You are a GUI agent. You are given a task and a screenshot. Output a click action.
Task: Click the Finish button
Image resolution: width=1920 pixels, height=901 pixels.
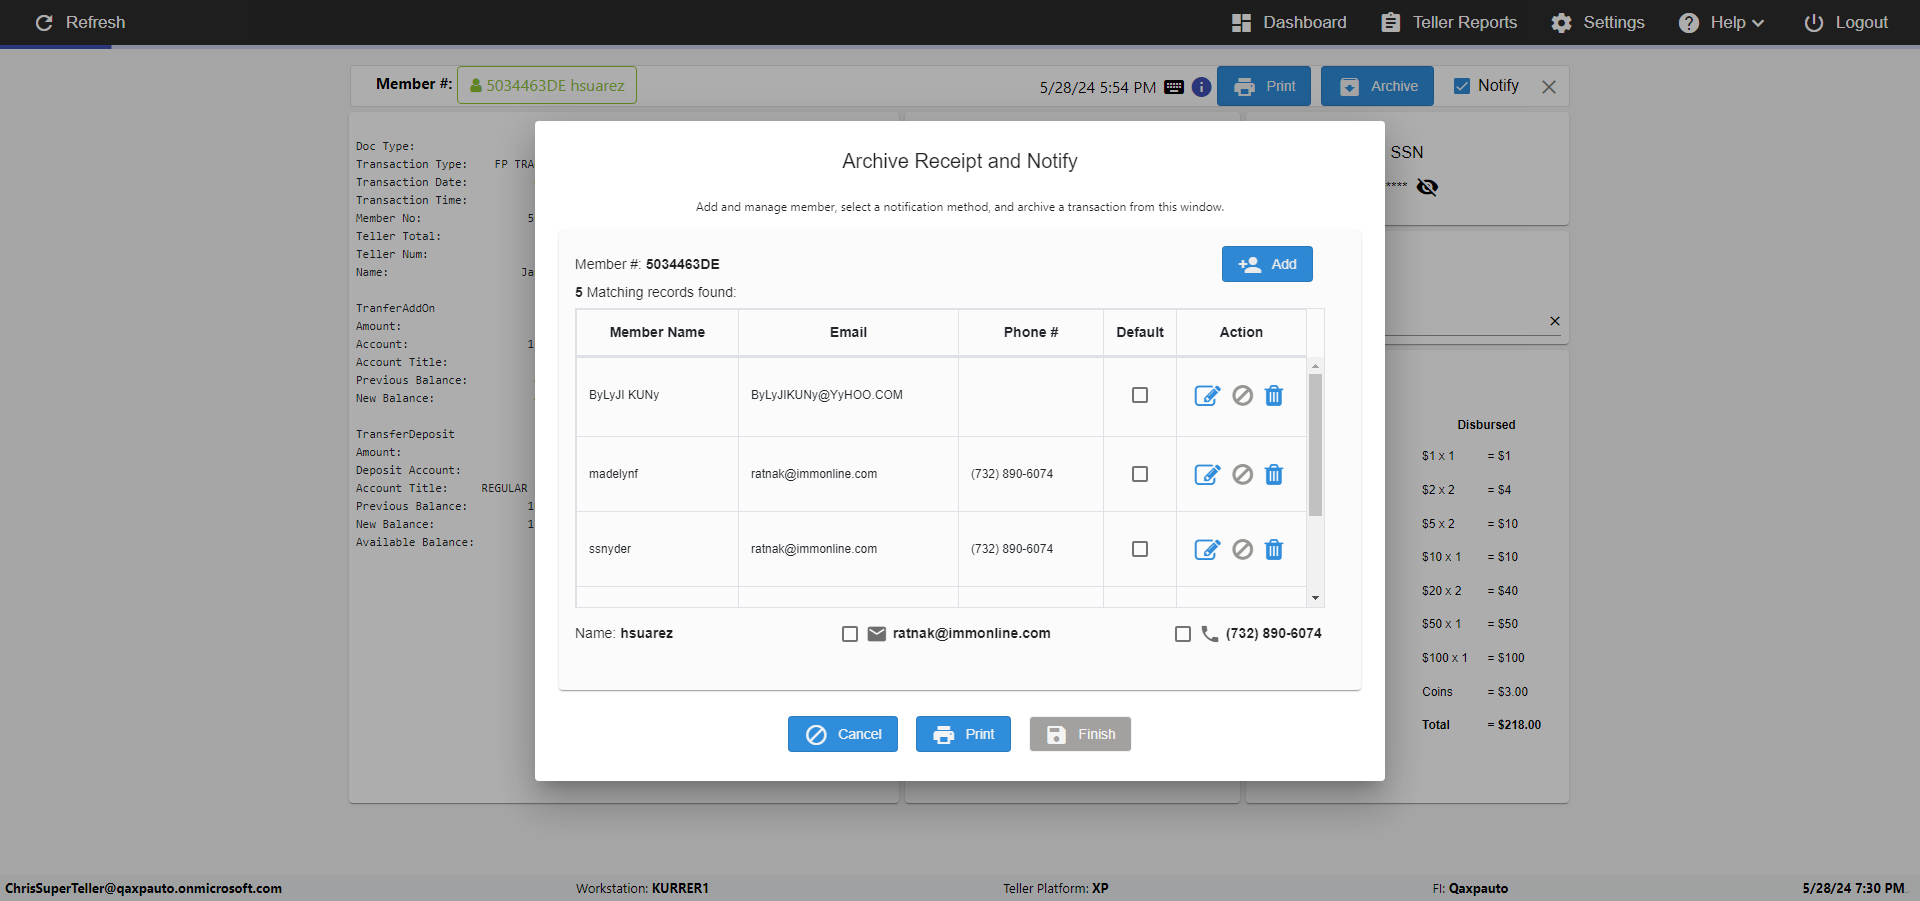(1080, 734)
